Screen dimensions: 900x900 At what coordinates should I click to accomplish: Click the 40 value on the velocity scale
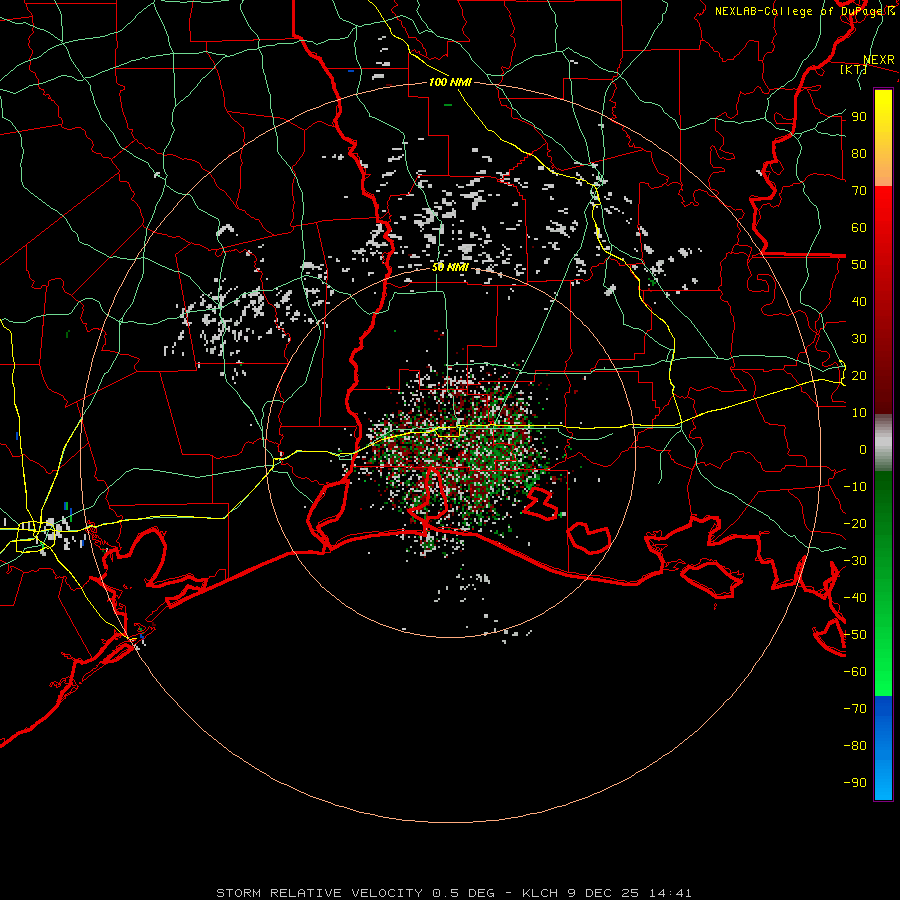point(859,301)
